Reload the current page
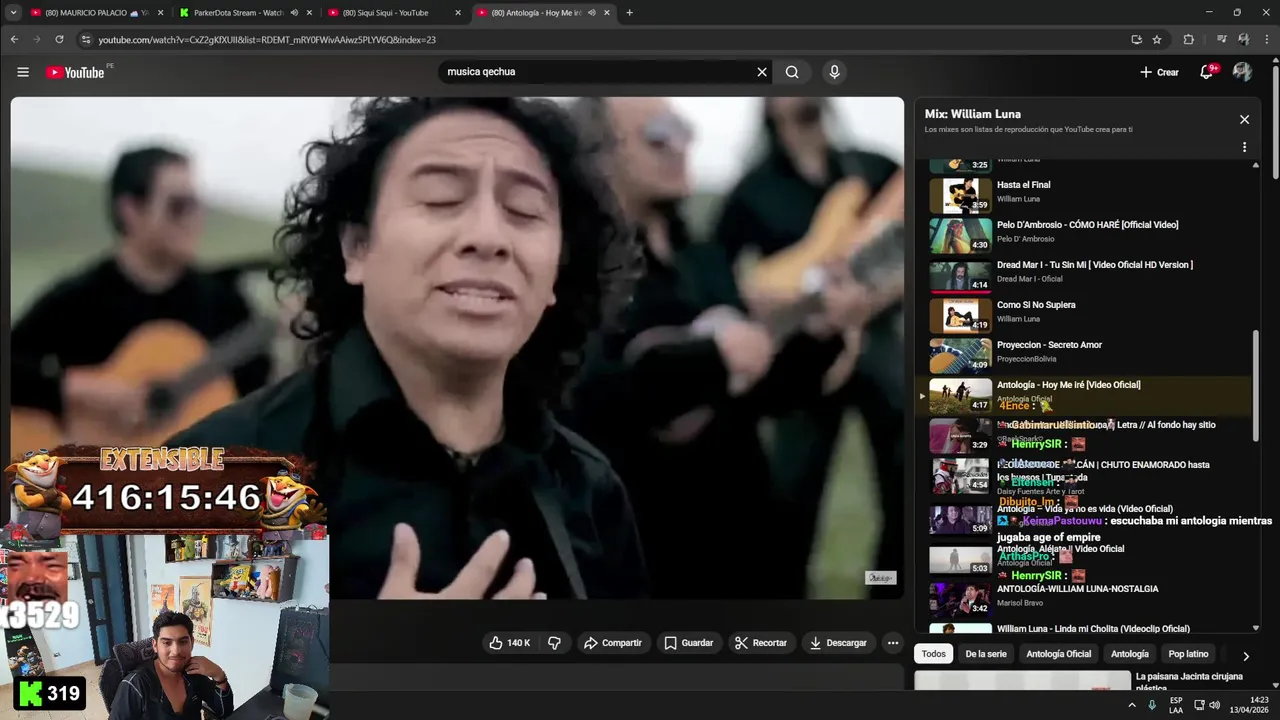Image resolution: width=1280 pixels, height=720 pixels. (59, 40)
